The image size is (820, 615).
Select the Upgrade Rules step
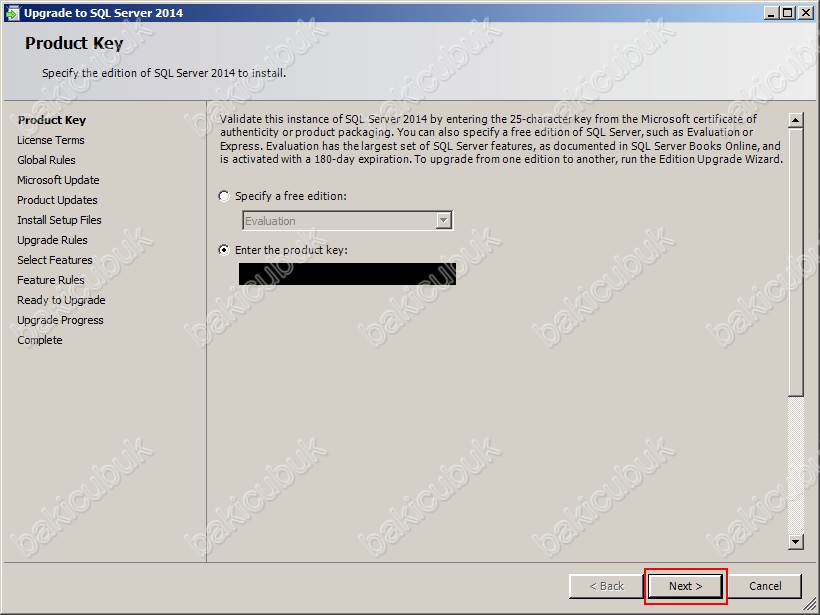52,240
